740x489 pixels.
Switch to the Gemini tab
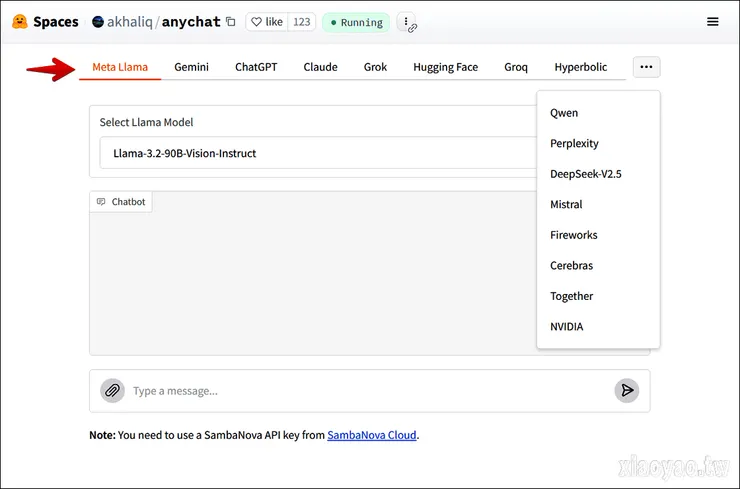click(x=191, y=67)
